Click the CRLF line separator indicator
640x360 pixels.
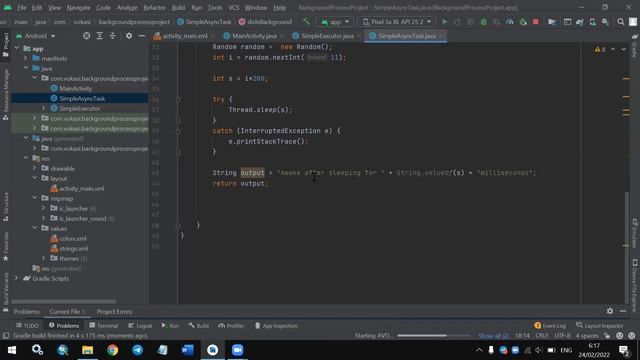[542, 336]
